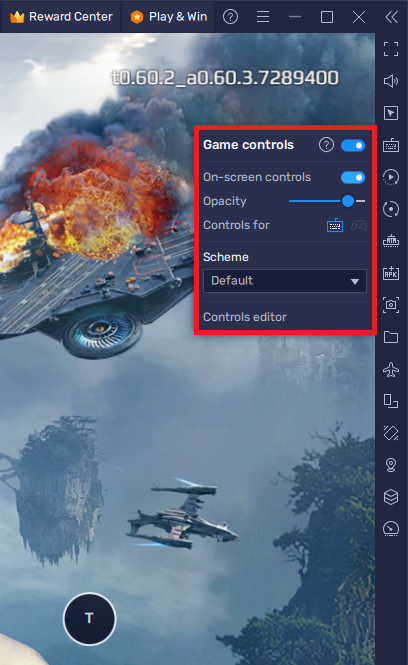Open Play & Win
Viewport: 408px width, 665px height.
[169, 17]
